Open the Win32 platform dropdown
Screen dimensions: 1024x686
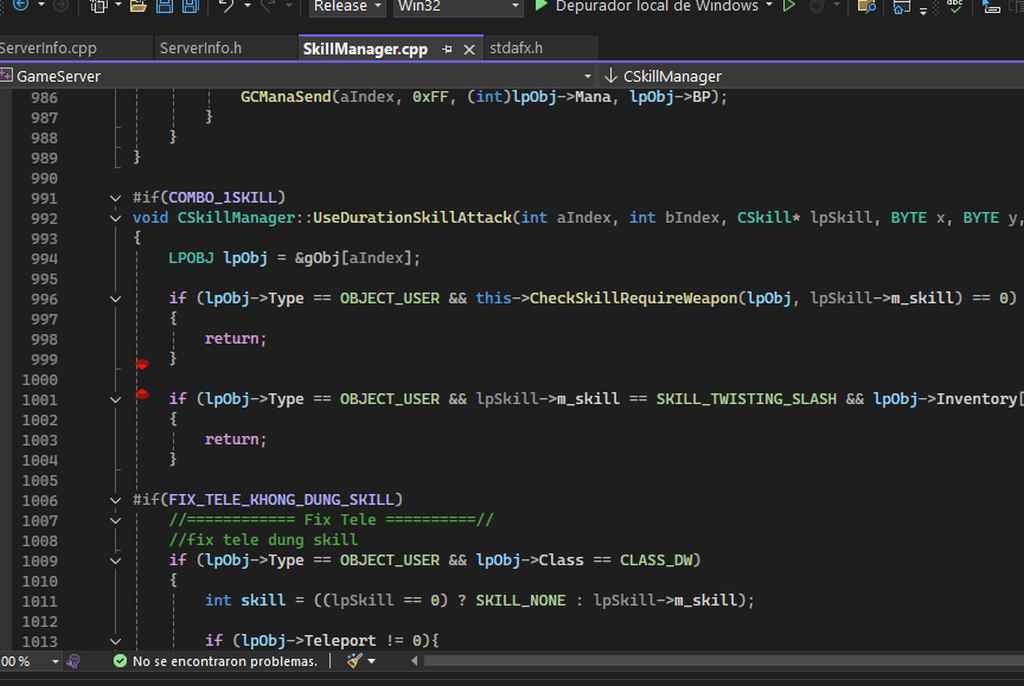[458, 7]
